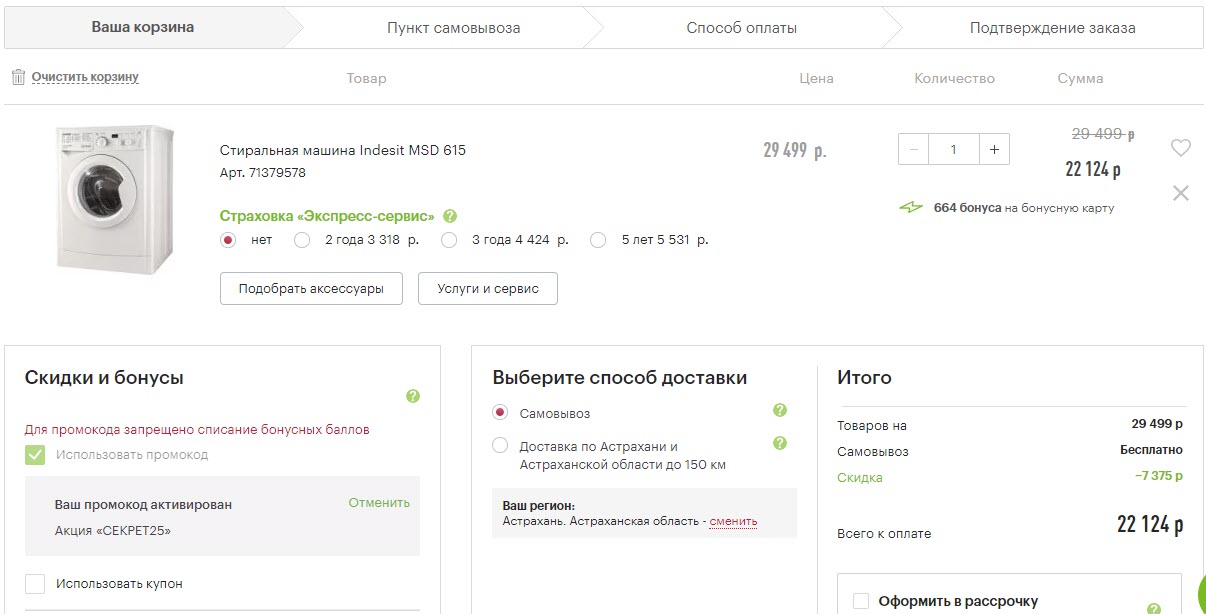Remove item using the X icon

(1180, 193)
